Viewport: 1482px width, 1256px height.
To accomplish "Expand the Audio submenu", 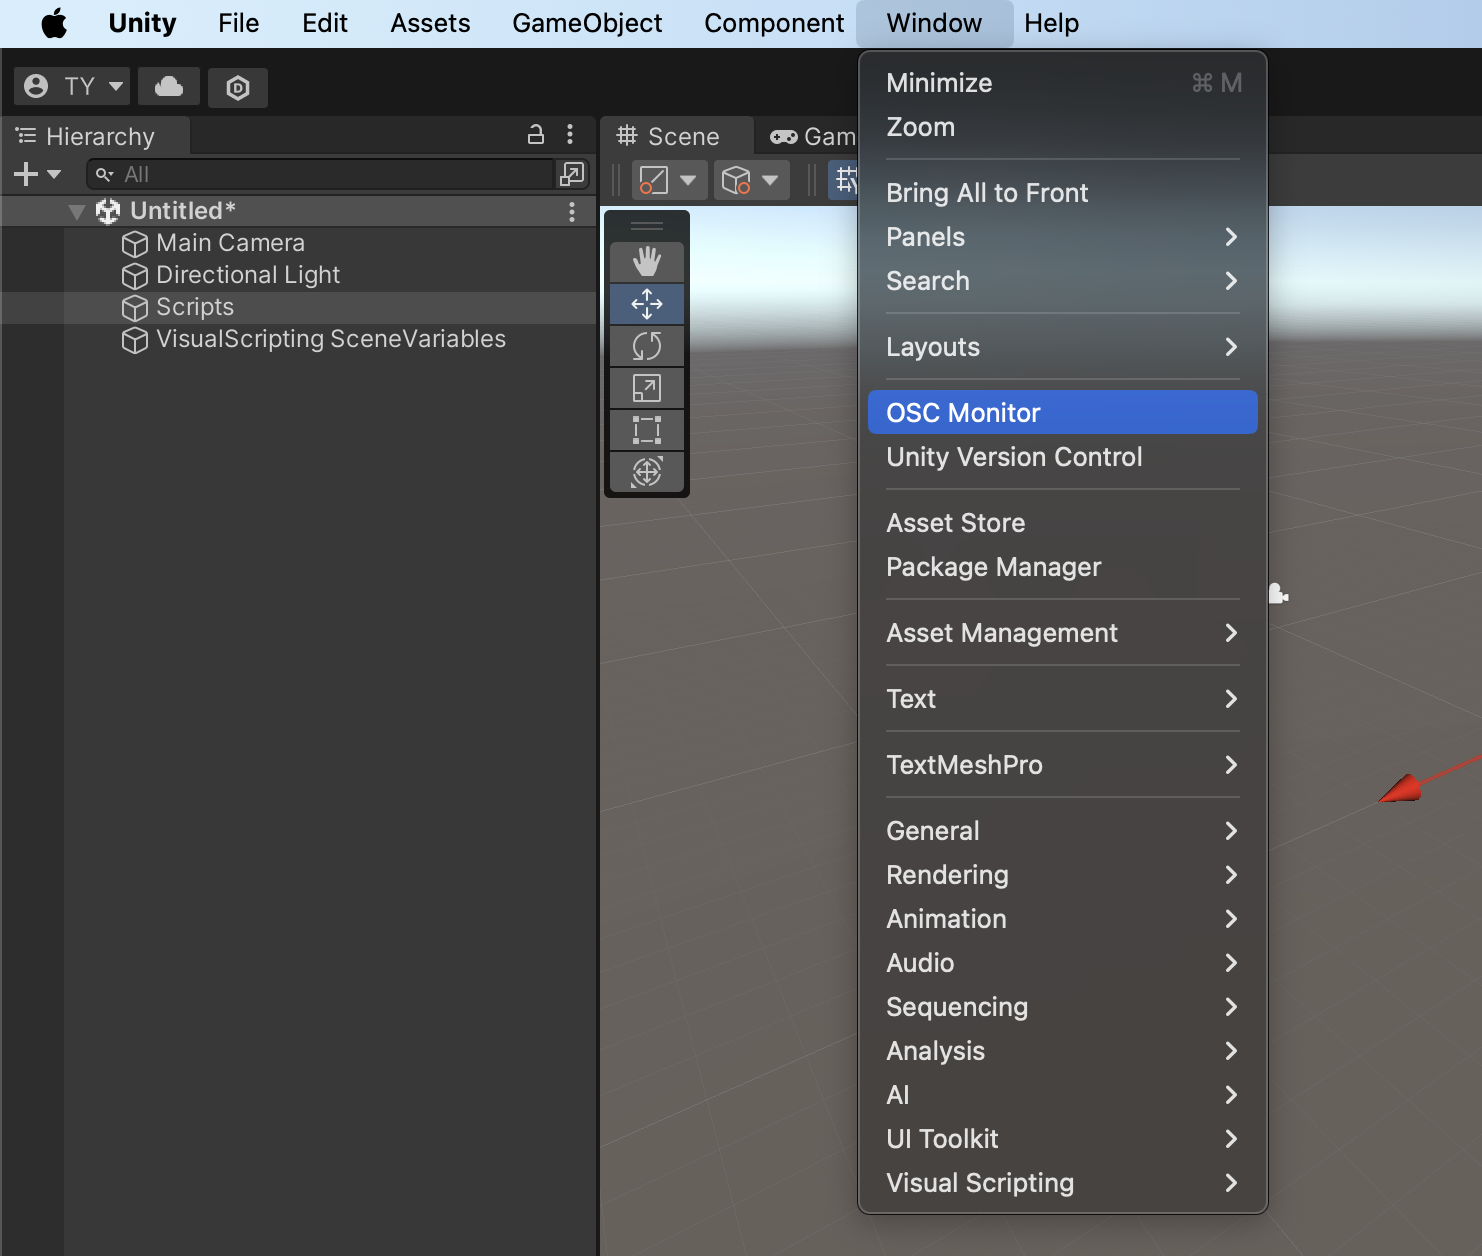I will point(1063,963).
